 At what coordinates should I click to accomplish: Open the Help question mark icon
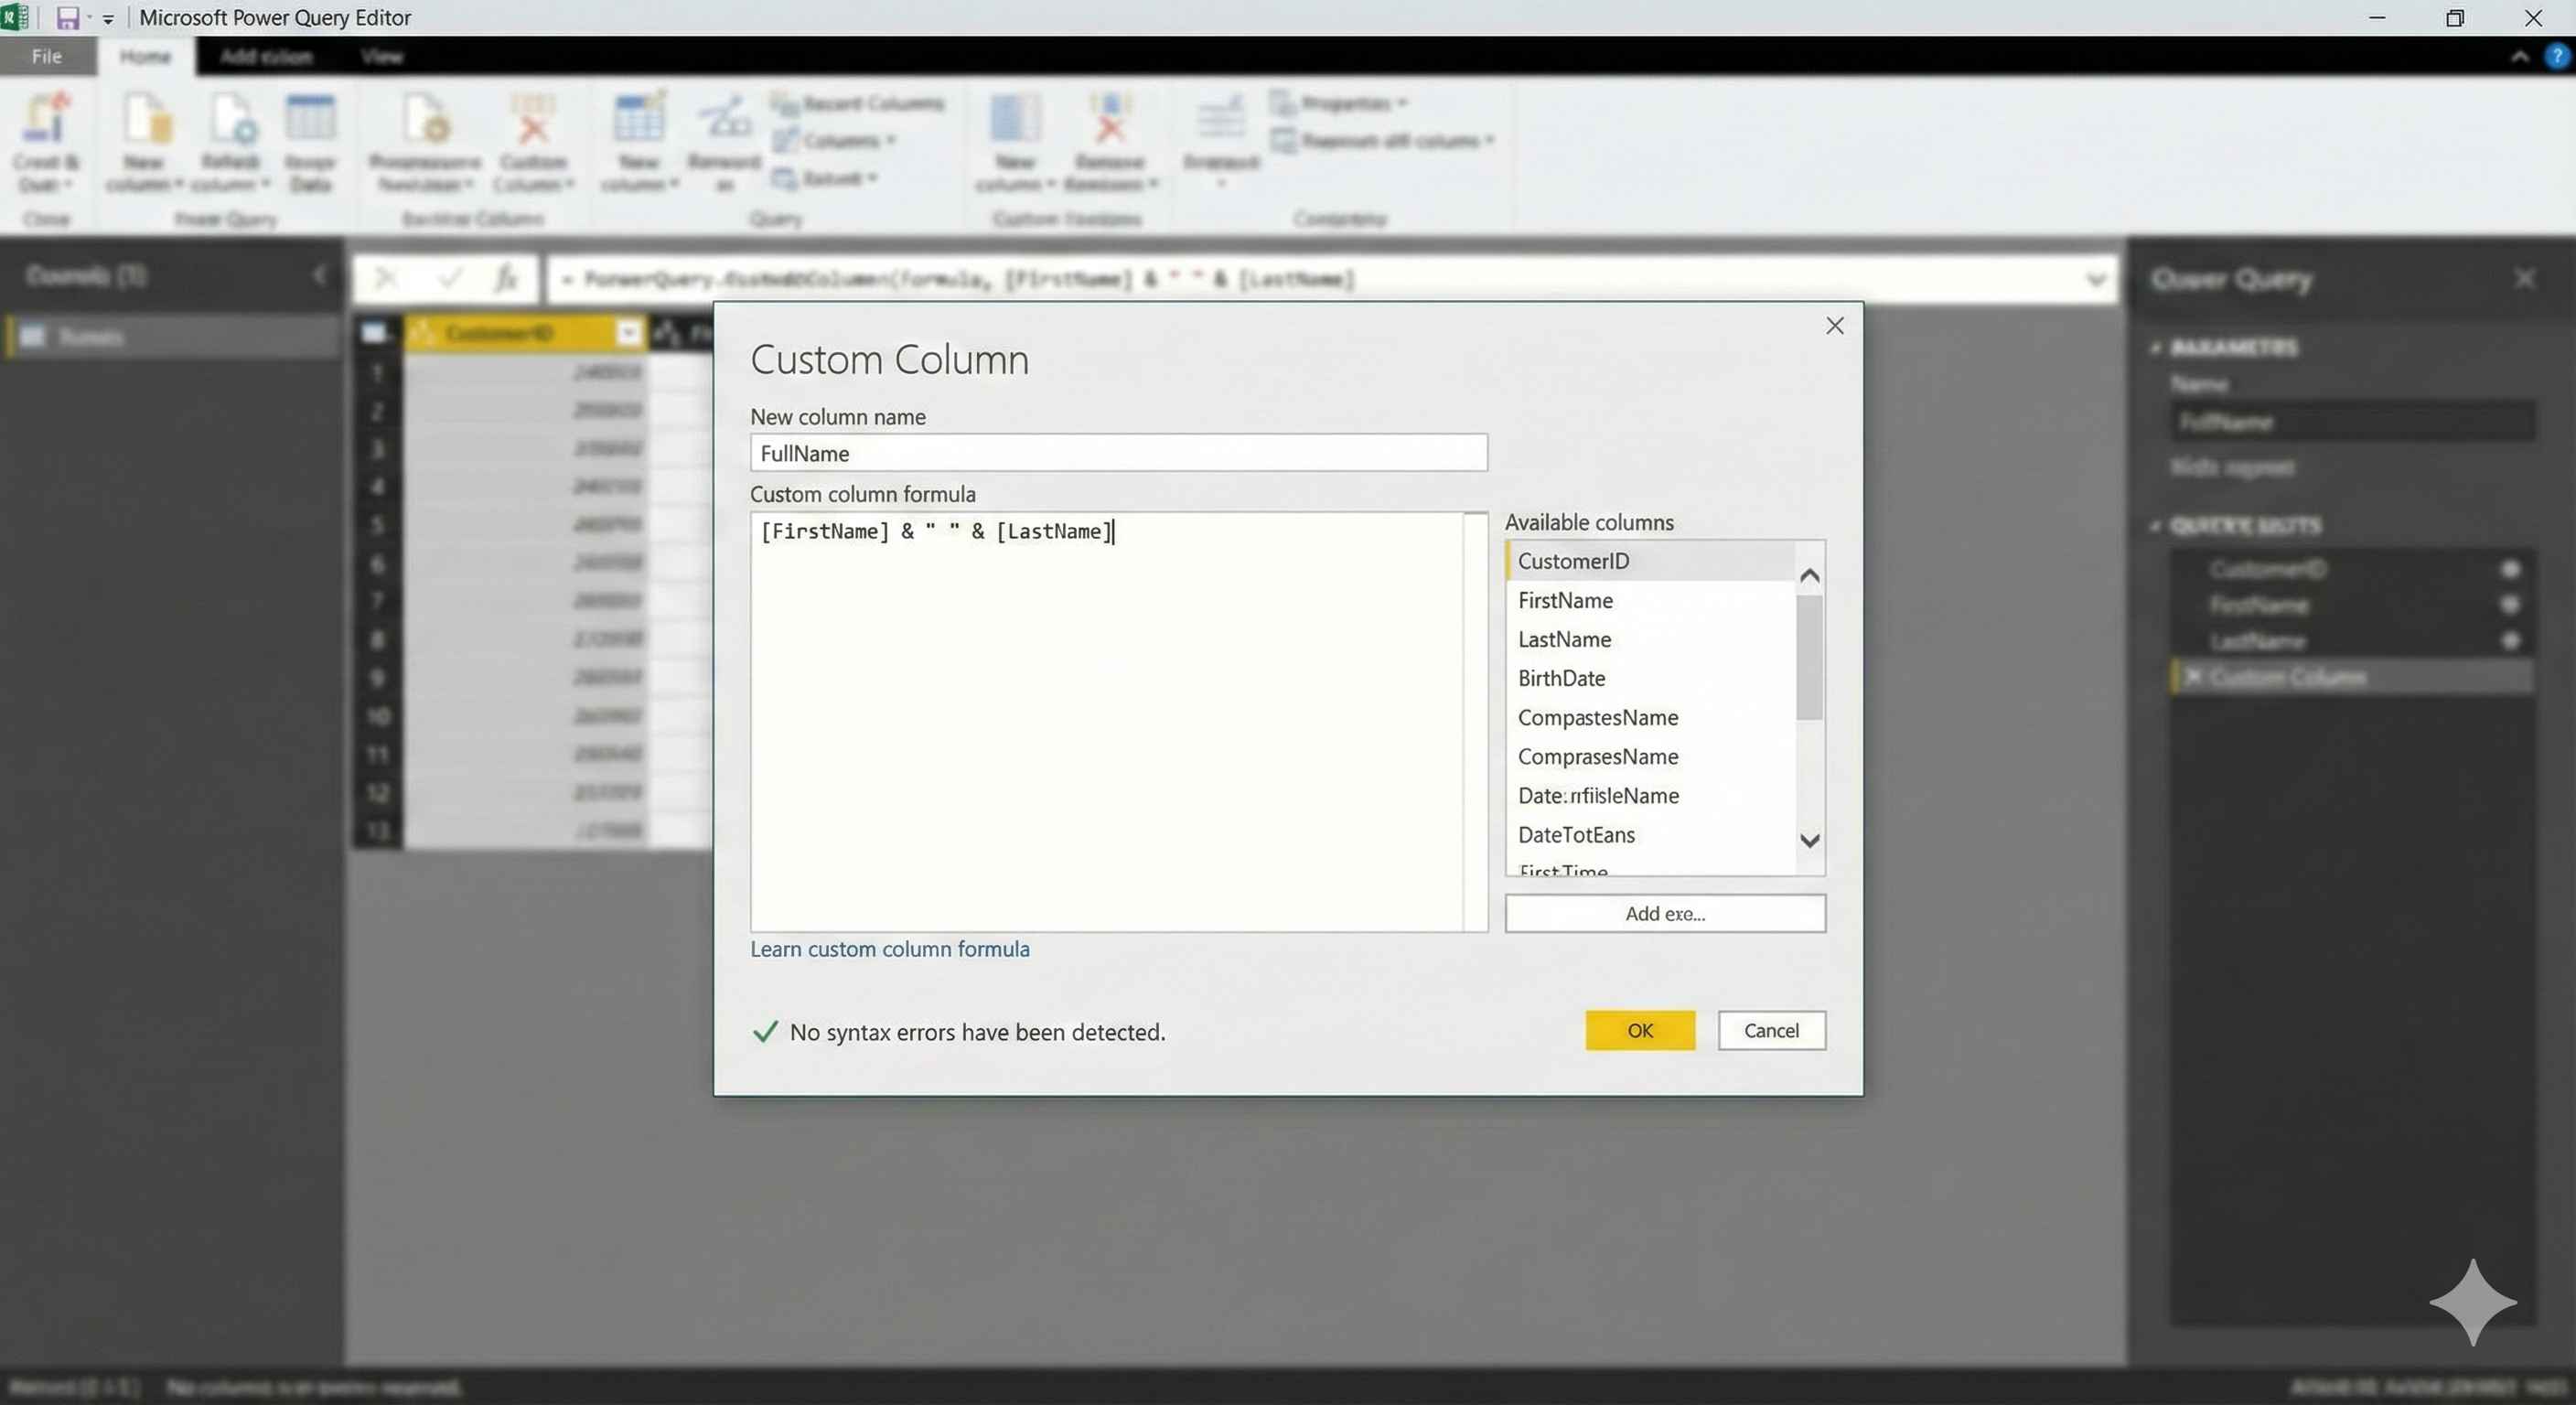point(2556,56)
